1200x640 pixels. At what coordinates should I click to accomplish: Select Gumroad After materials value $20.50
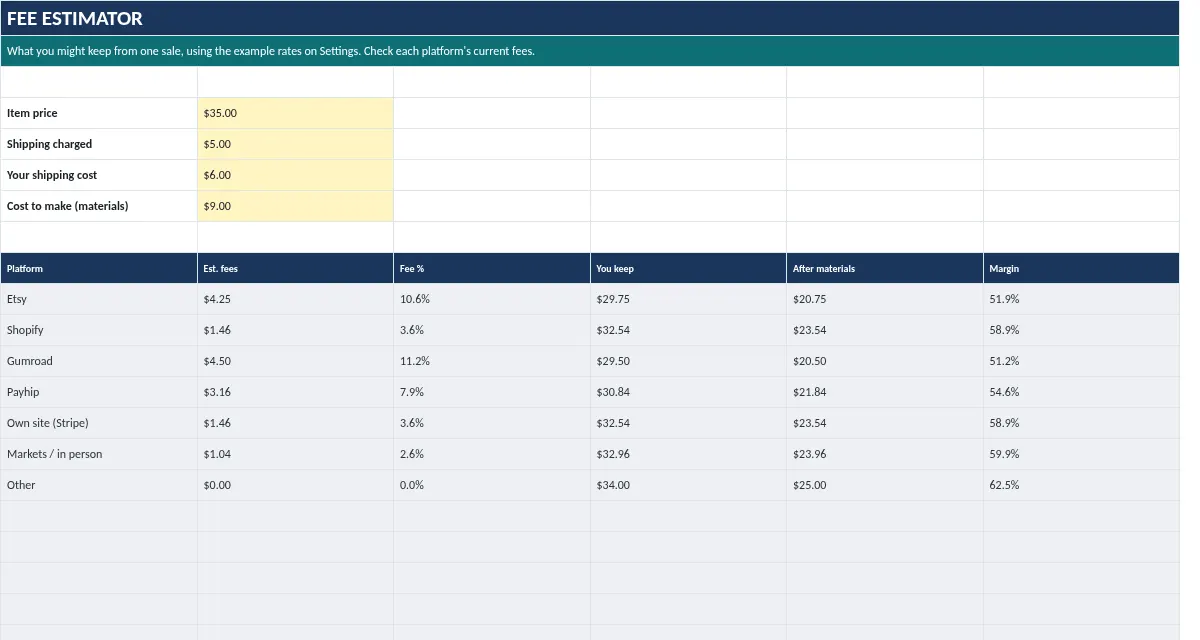[885, 361]
